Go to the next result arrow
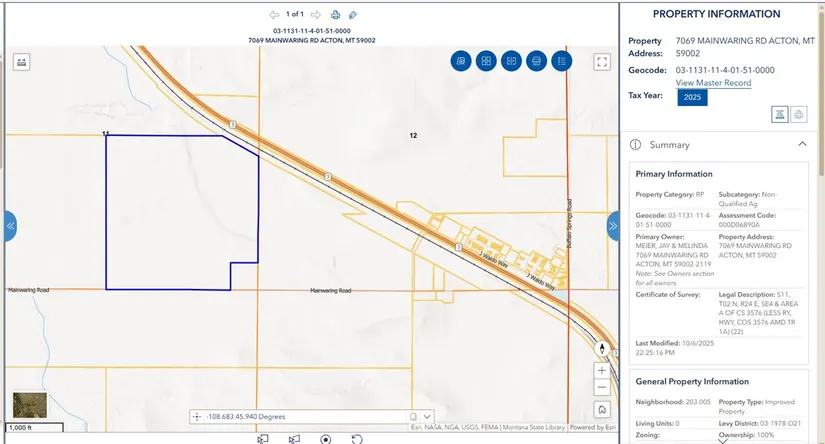The height and width of the screenshot is (444, 825). click(316, 15)
